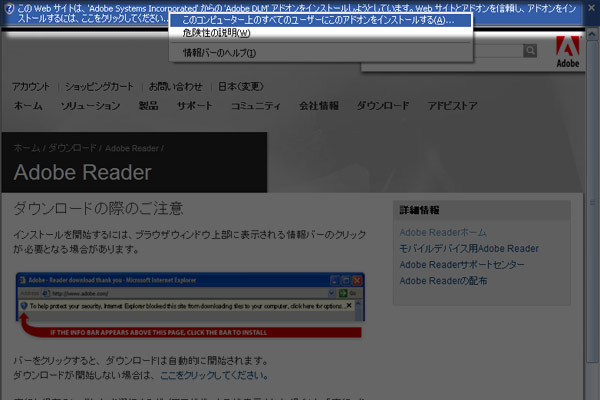This screenshot has width=600, height=400.
Task: Click the shield icon on the information bar
Action: pyautogui.click(x=8, y=7)
